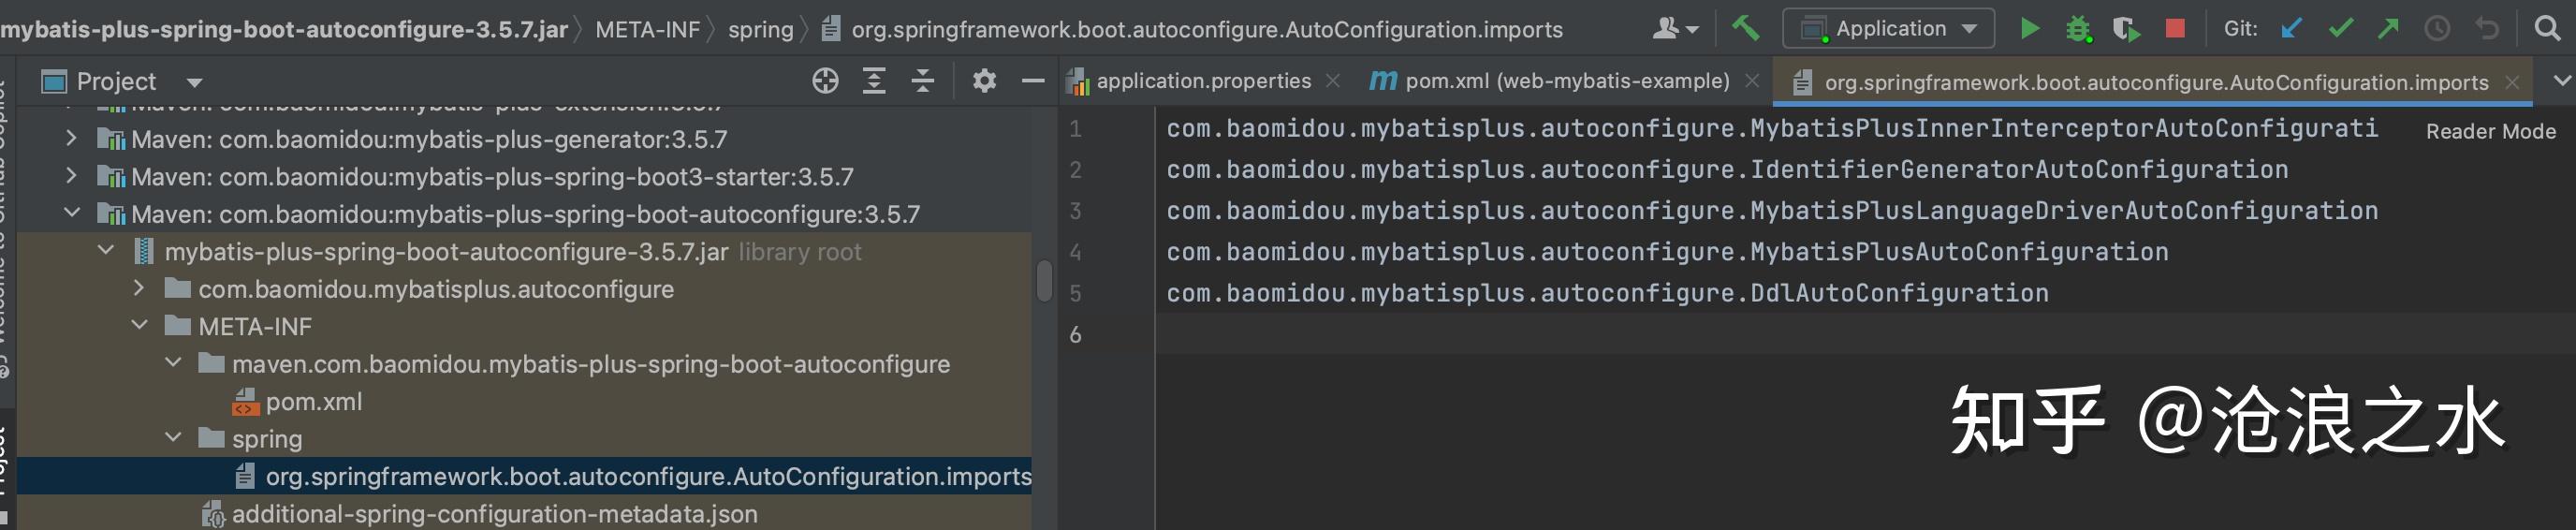The height and width of the screenshot is (530, 2576).
Task: Click the Project tree vertical scrollbar
Action: pos(1044,281)
